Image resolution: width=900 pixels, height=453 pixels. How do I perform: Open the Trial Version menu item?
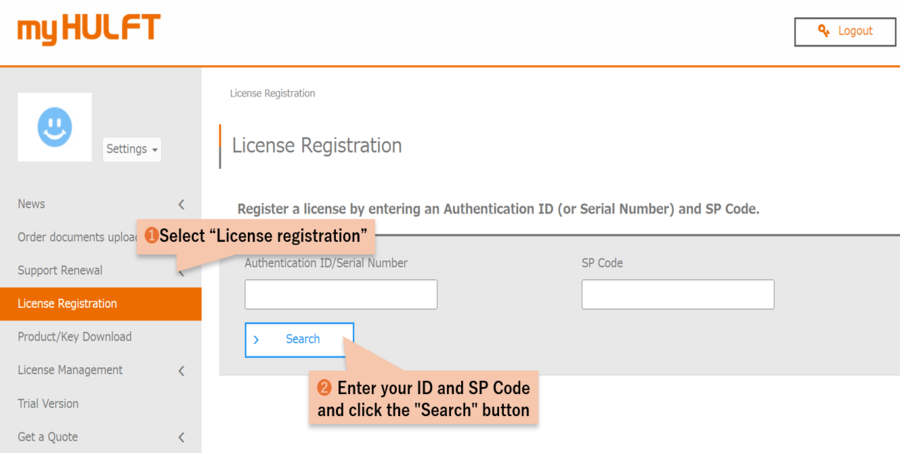100,404
